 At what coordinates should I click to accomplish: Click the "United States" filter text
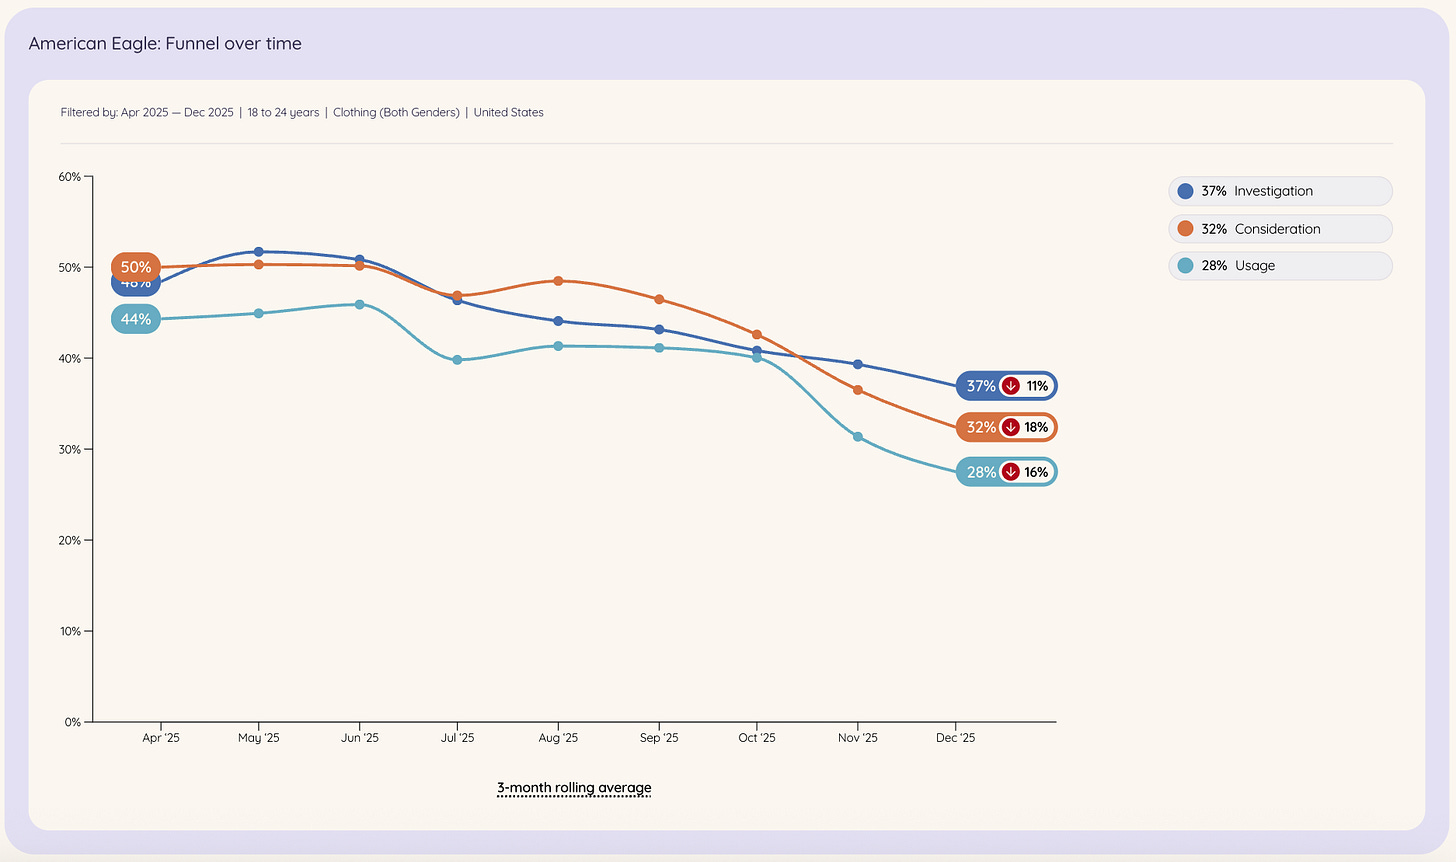(x=509, y=112)
